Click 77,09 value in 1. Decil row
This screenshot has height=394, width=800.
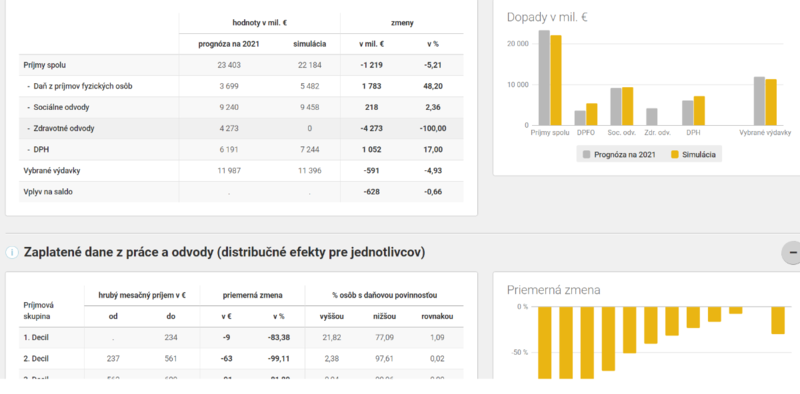(383, 337)
